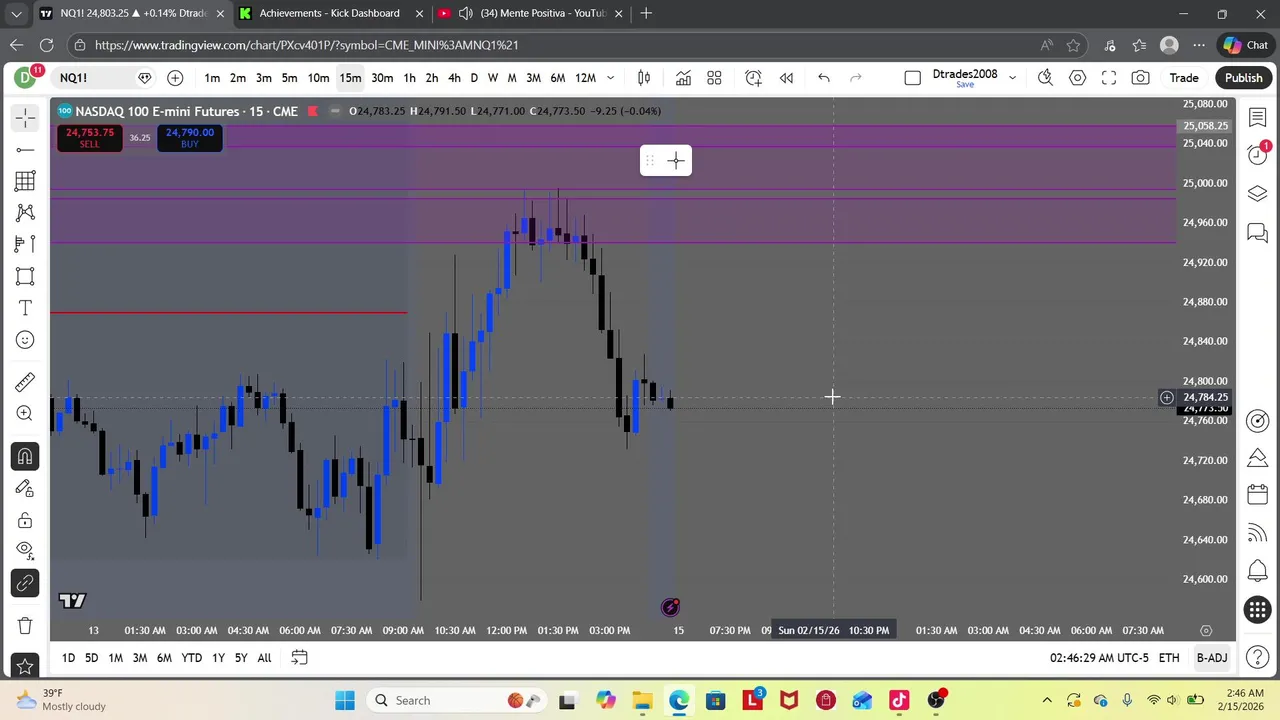The image size is (1280, 720).
Task: Open the patterns drawing tools
Action: point(25,213)
